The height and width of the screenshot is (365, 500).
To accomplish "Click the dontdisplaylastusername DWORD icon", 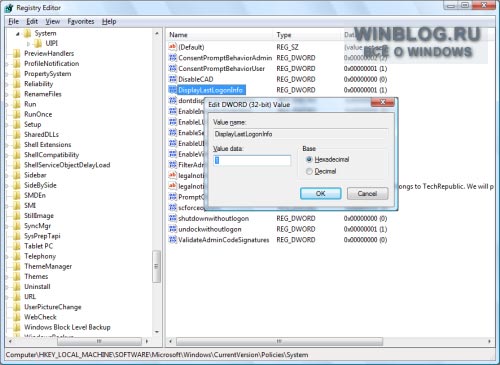I will 172,100.
